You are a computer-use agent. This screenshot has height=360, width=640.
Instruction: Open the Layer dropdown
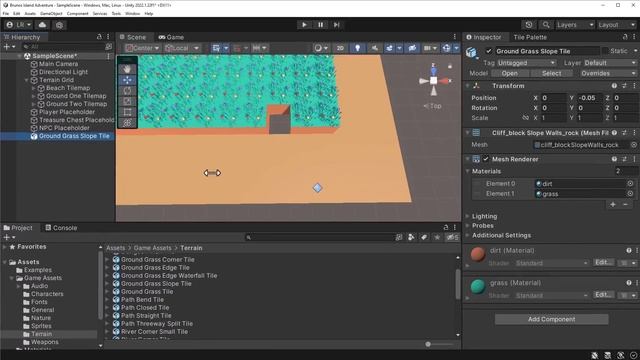click(610, 63)
